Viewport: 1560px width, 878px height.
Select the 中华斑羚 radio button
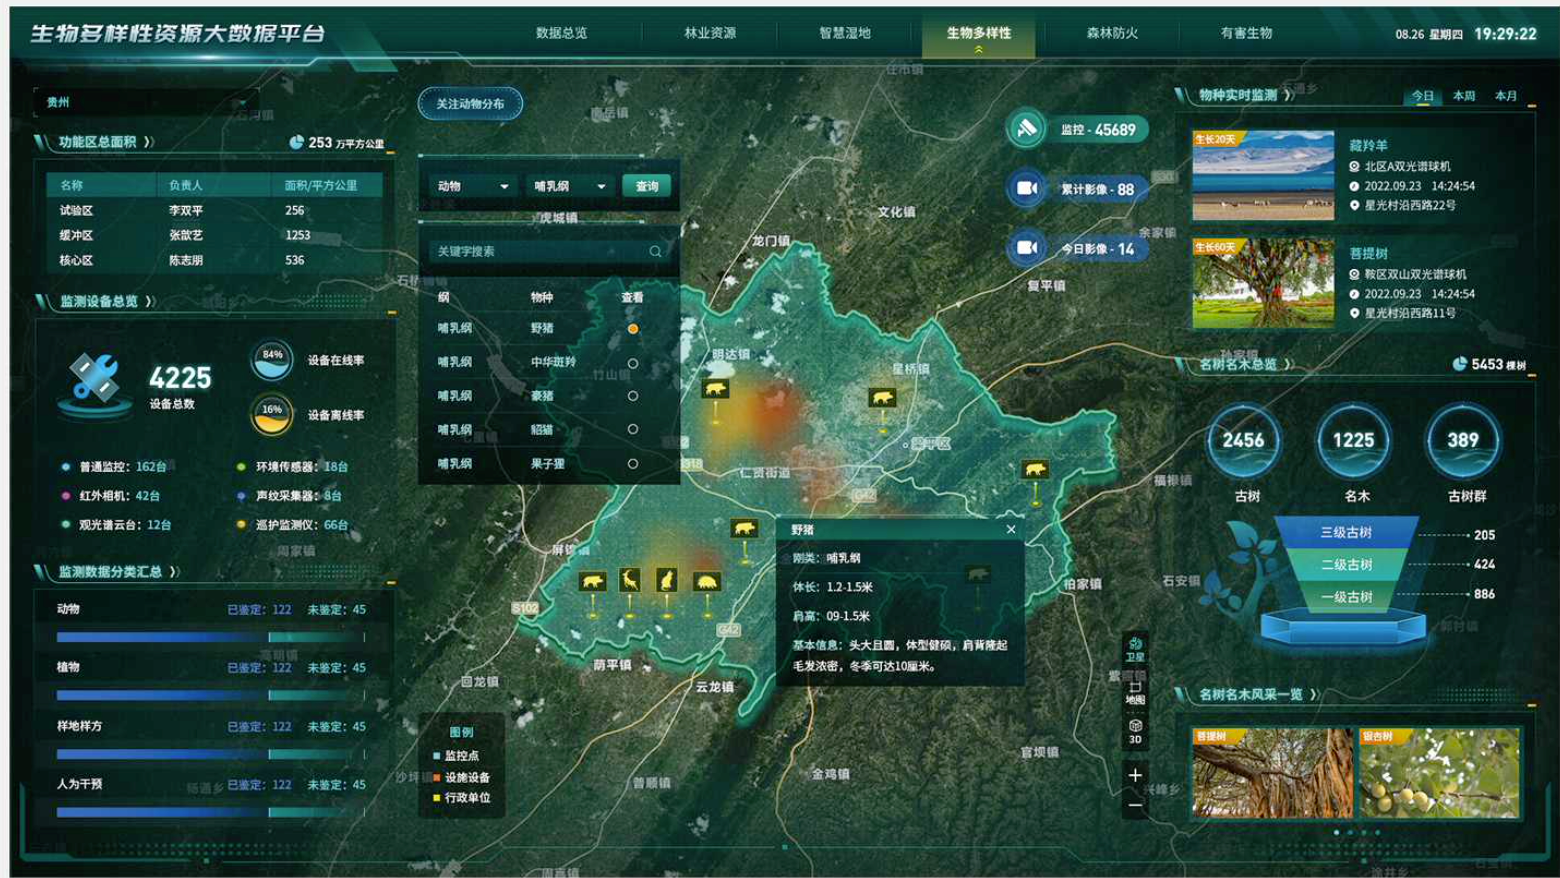[x=632, y=363]
